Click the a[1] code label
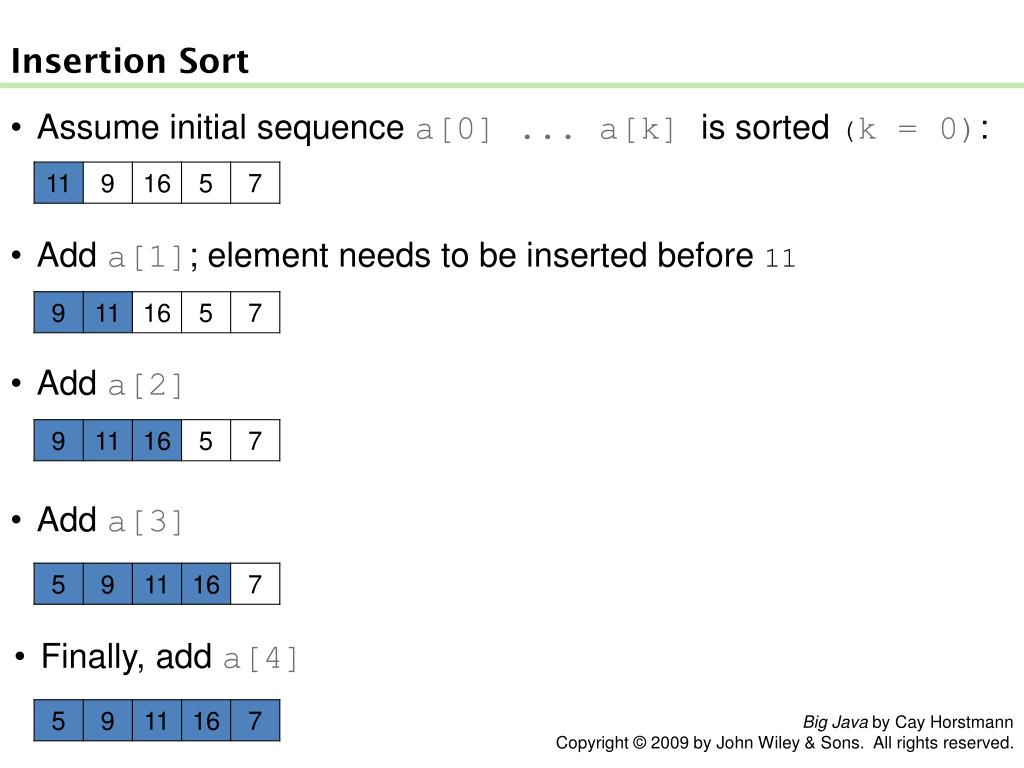 pyautogui.click(x=145, y=257)
